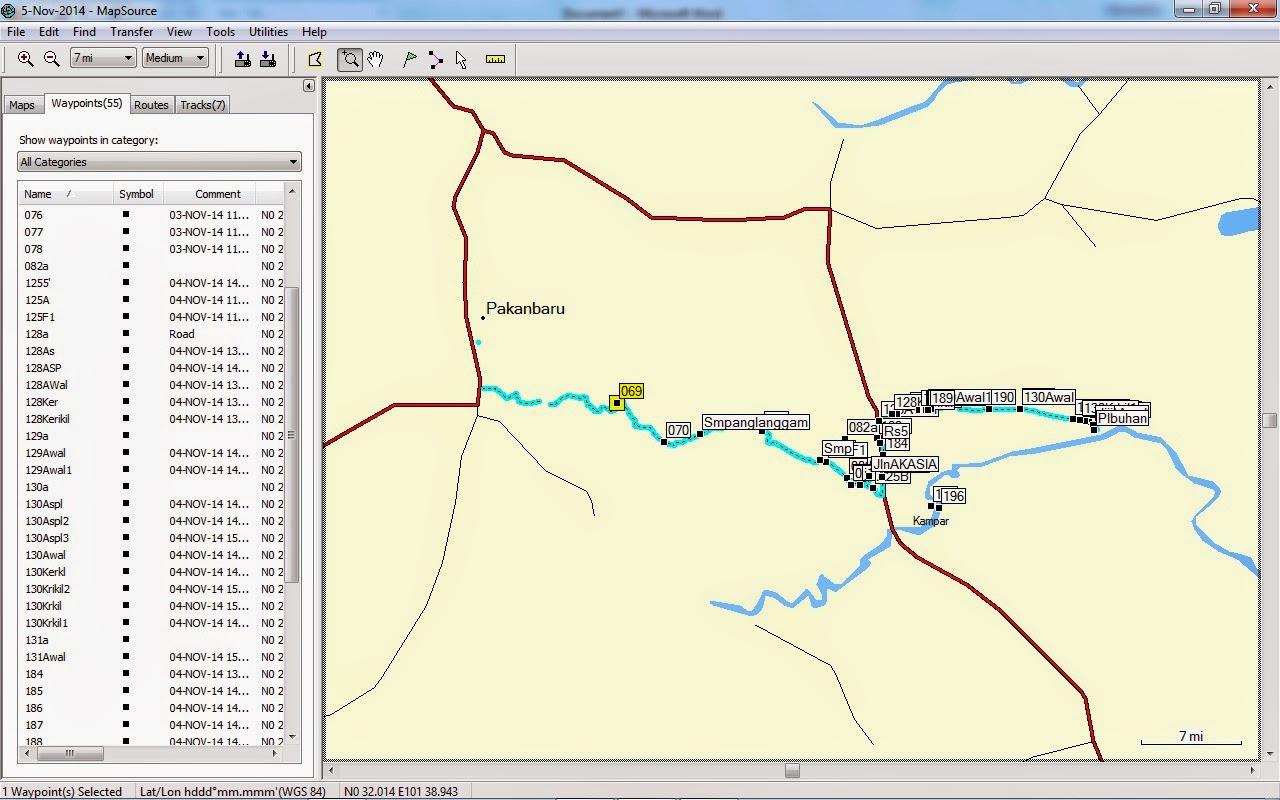Click the Send To Device icon
Viewport: 1280px width, 800px height.
[242, 58]
